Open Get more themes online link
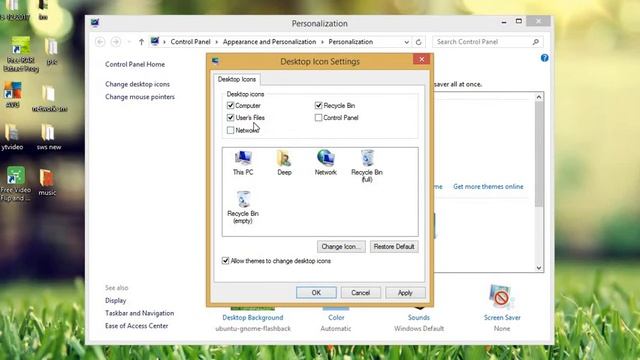Screen dimensions: 640x360 tap(488, 187)
